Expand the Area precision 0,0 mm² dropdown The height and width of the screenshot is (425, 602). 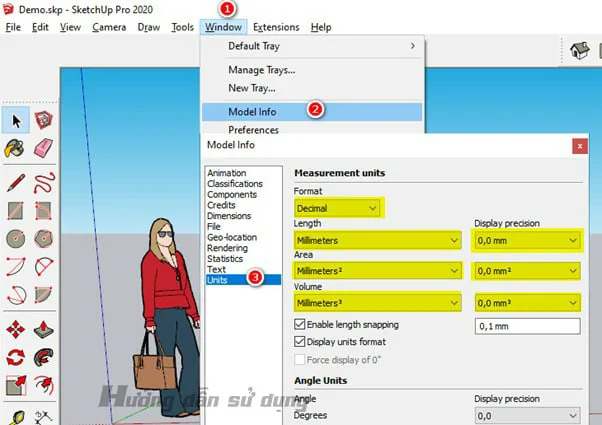pyautogui.click(x=528, y=271)
